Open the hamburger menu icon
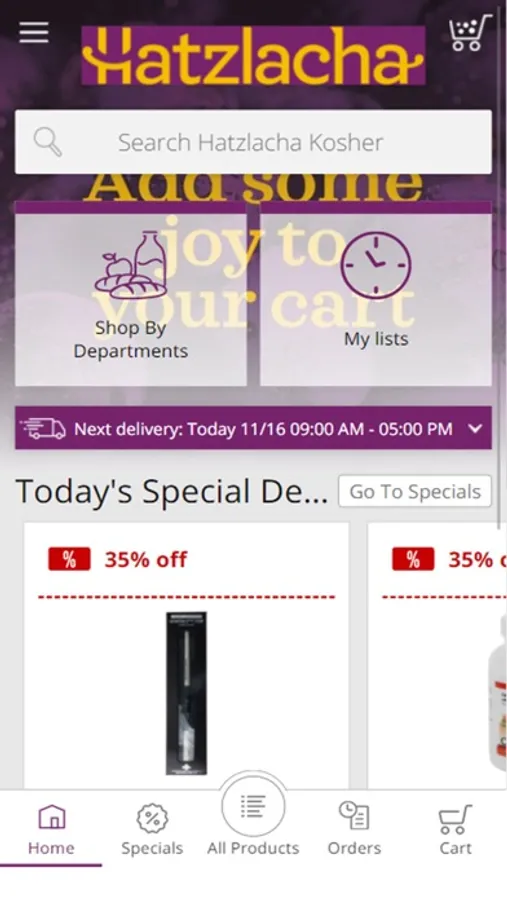The width and height of the screenshot is (507, 900). tap(34, 32)
